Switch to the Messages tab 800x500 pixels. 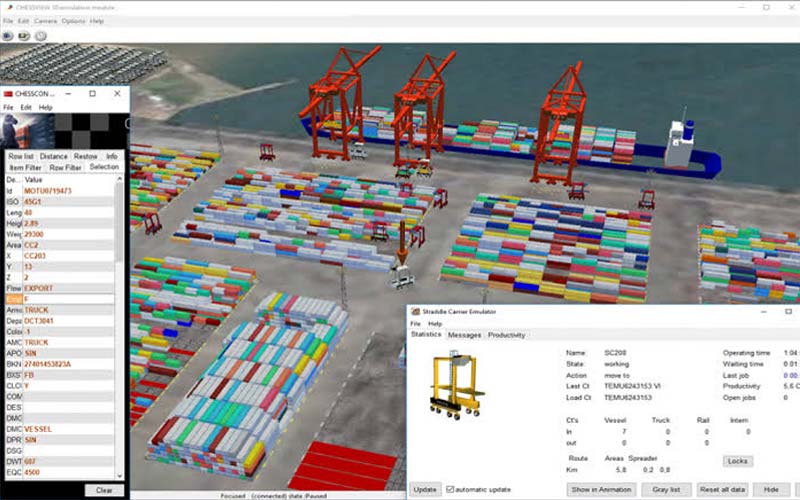point(464,335)
